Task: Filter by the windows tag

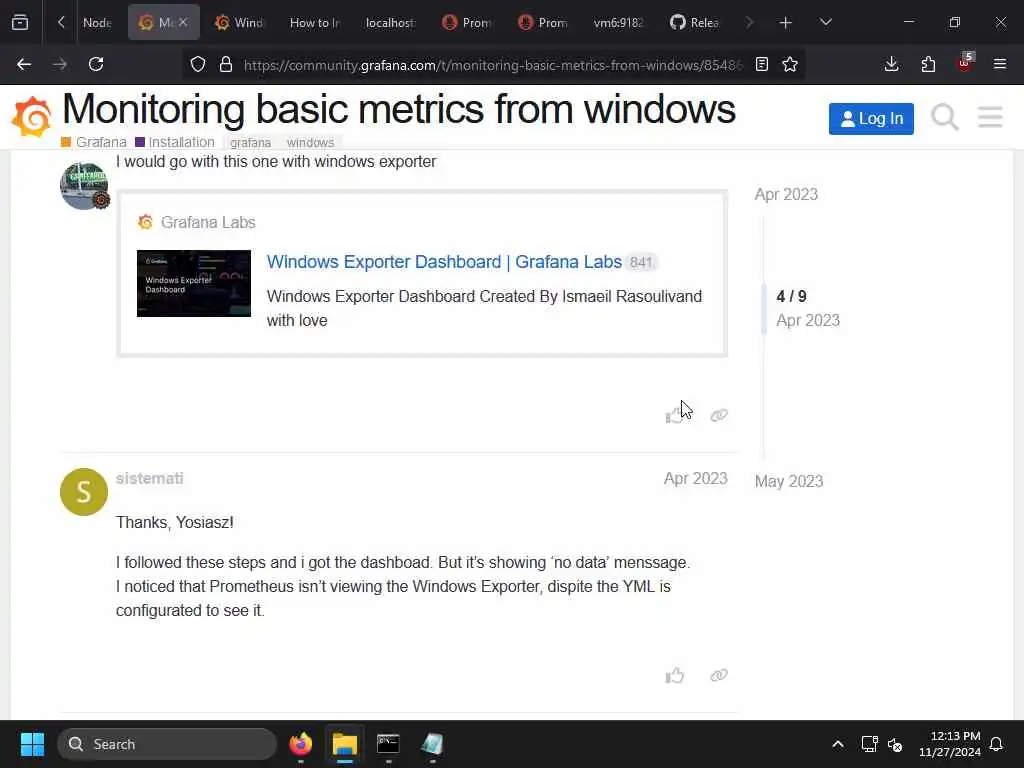Action: (310, 142)
